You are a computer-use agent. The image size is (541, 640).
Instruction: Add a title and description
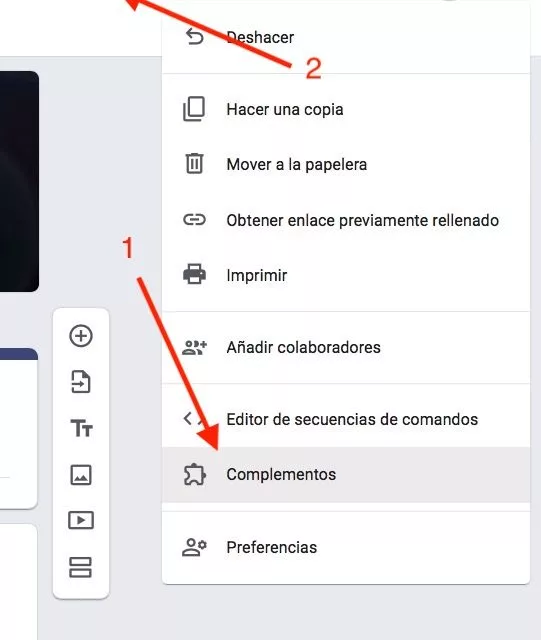(82, 428)
